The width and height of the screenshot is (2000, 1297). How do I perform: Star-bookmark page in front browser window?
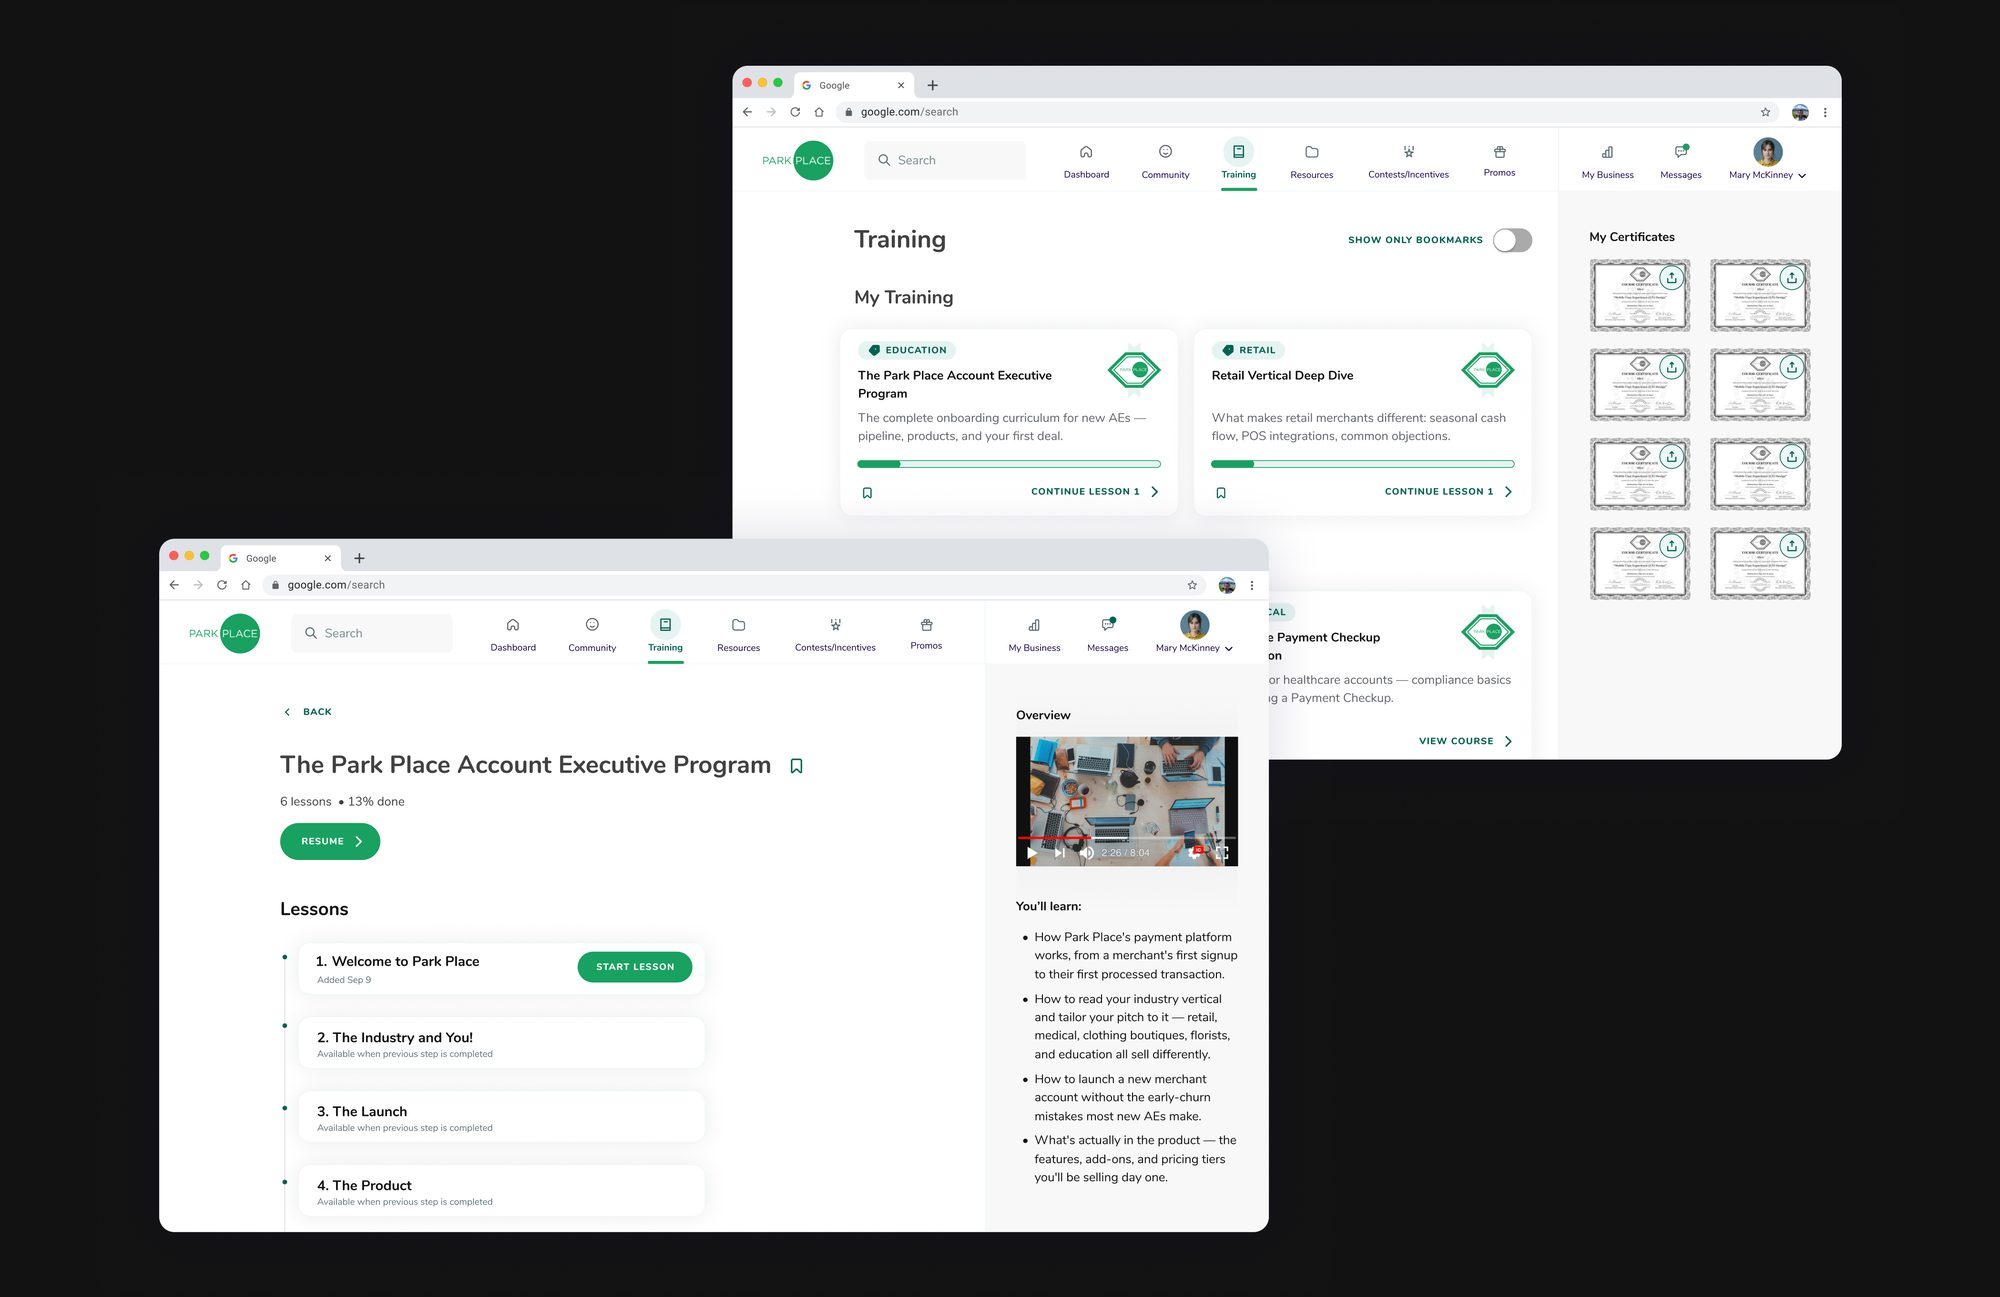click(1192, 585)
